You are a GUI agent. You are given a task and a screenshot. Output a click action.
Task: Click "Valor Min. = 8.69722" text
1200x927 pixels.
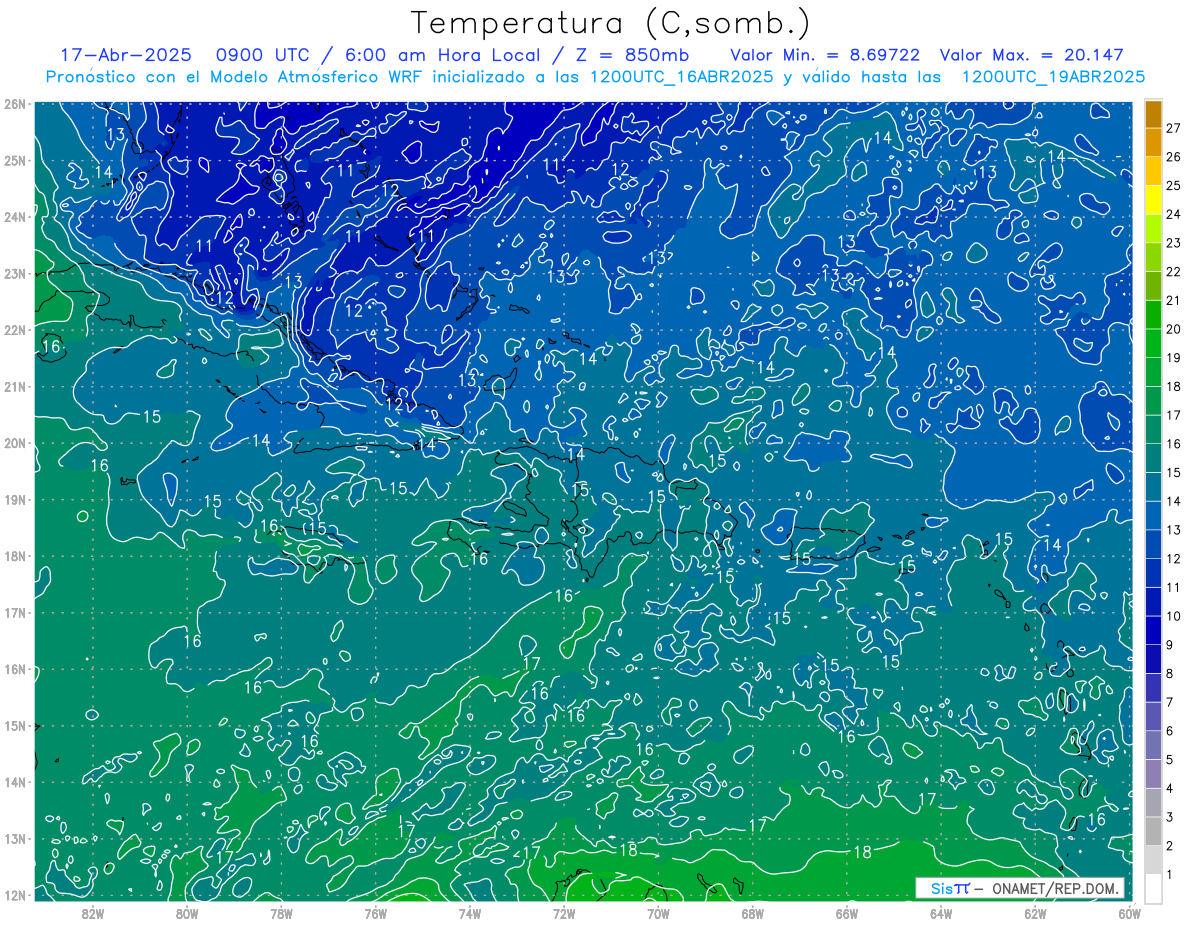(x=825, y=55)
